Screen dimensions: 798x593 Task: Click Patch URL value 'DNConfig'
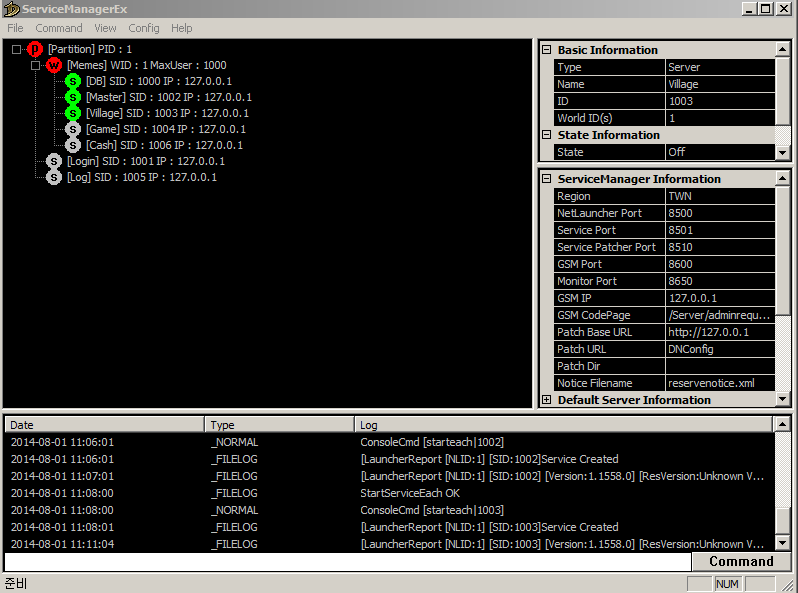click(x=720, y=349)
